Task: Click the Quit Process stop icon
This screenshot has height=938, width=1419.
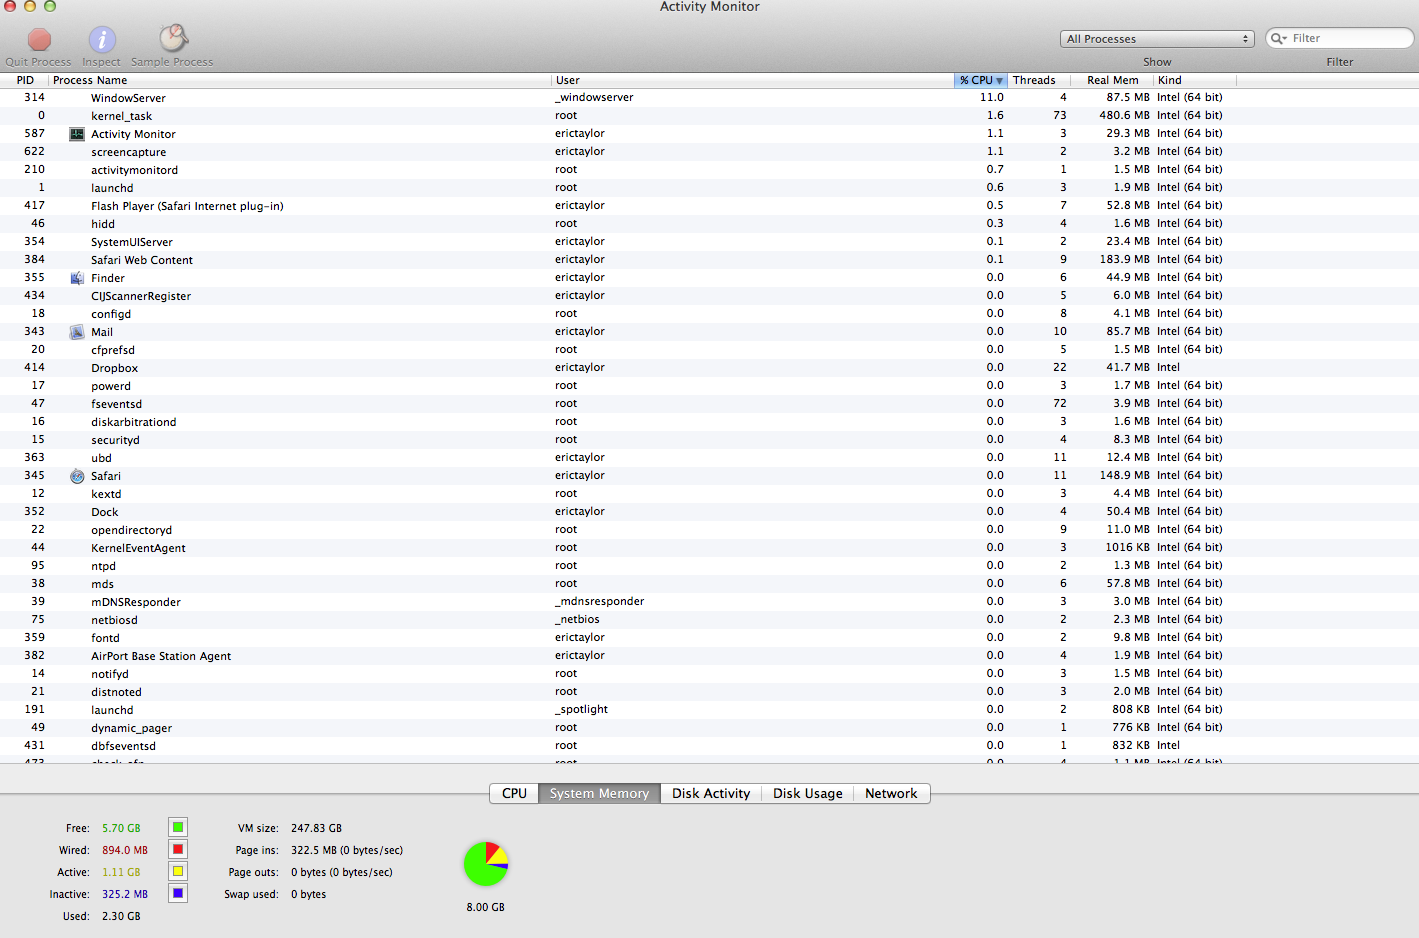Action: (x=39, y=40)
